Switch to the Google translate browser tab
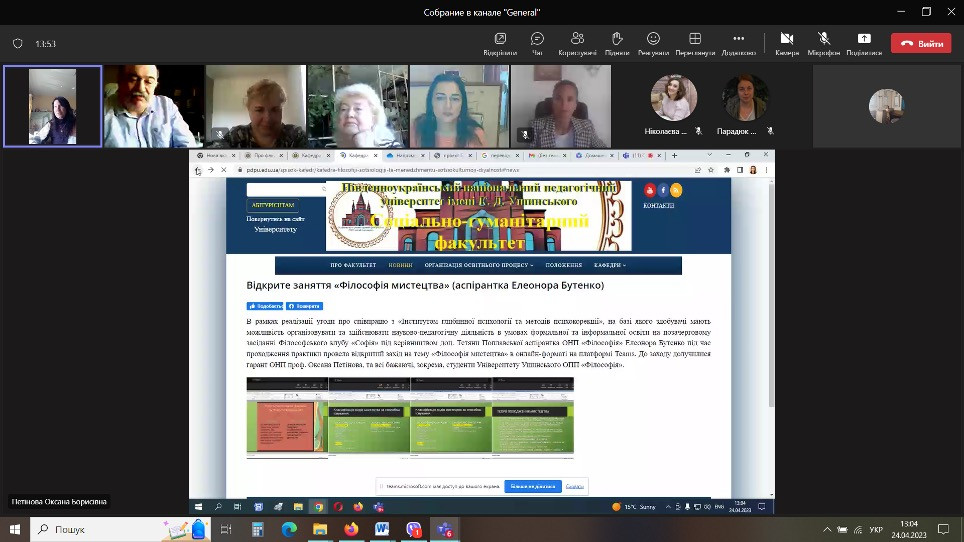The image size is (964, 542). tap(499, 155)
